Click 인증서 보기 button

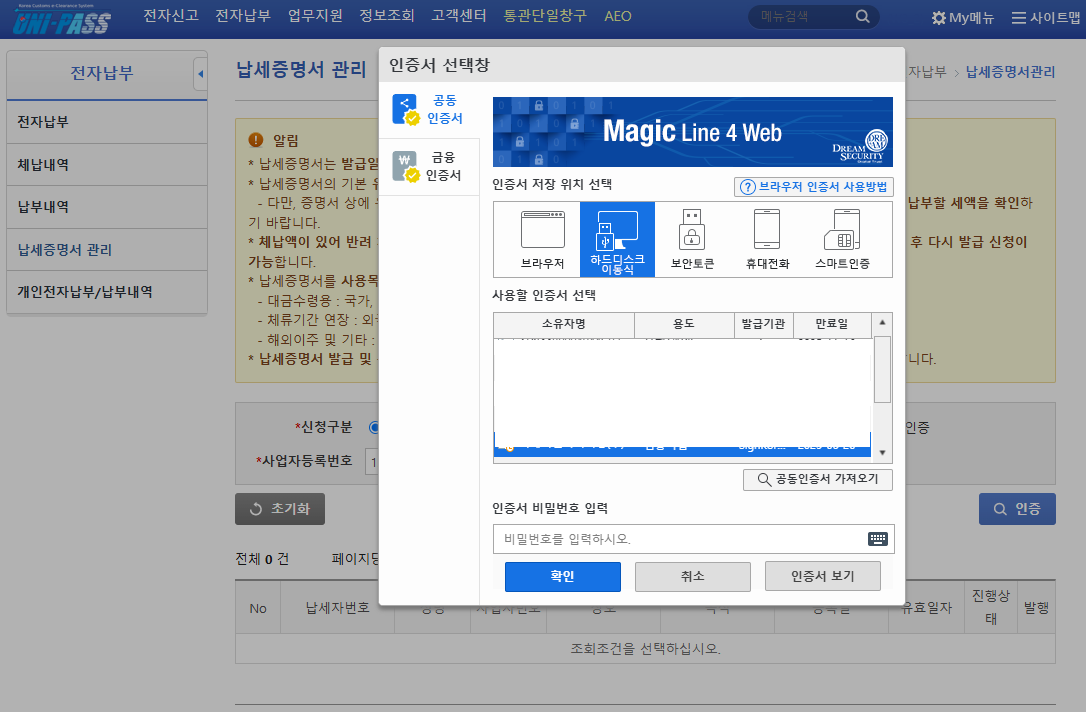(823, 576)
